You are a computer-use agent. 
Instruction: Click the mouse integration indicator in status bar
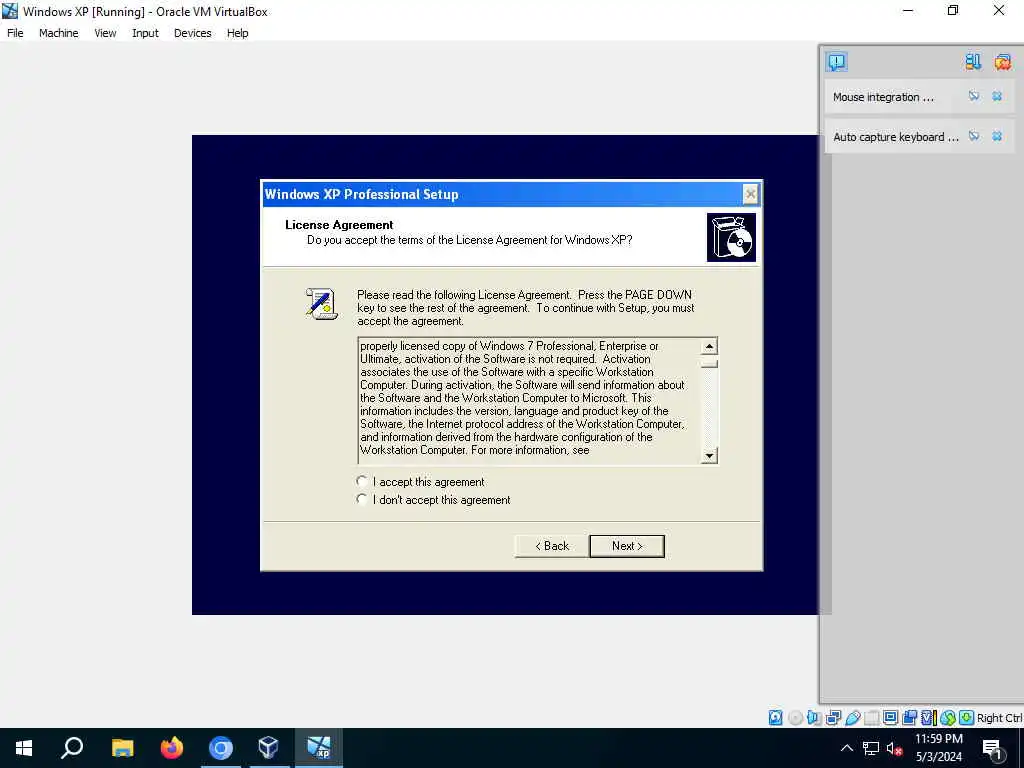(x=948, y=718)
